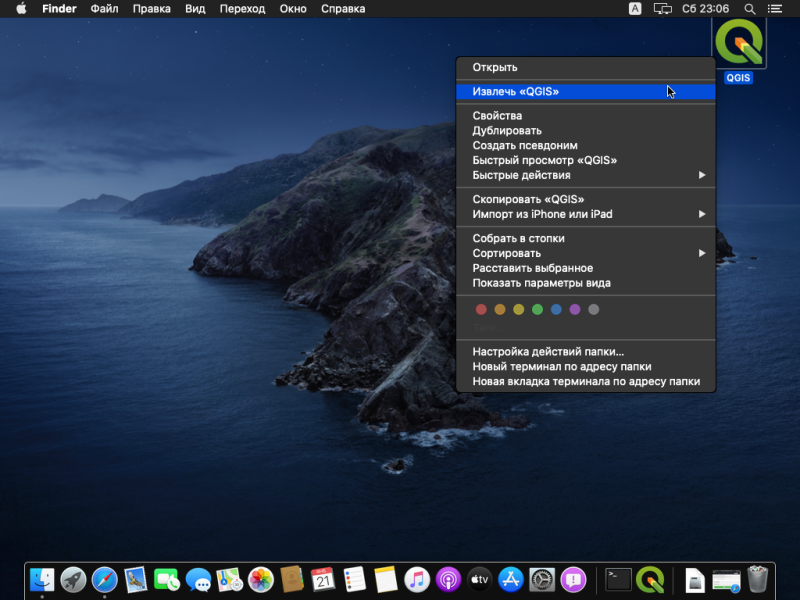Open Messages from the Dock
The height and width of the screenshot is (600, 800).
[x=198, y=580]
